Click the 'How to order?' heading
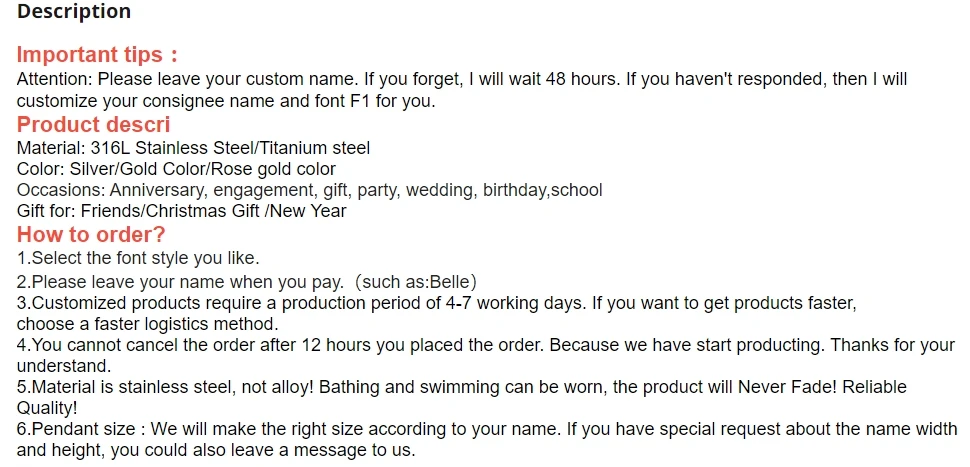Screen dimensions: 970x467 91,234
